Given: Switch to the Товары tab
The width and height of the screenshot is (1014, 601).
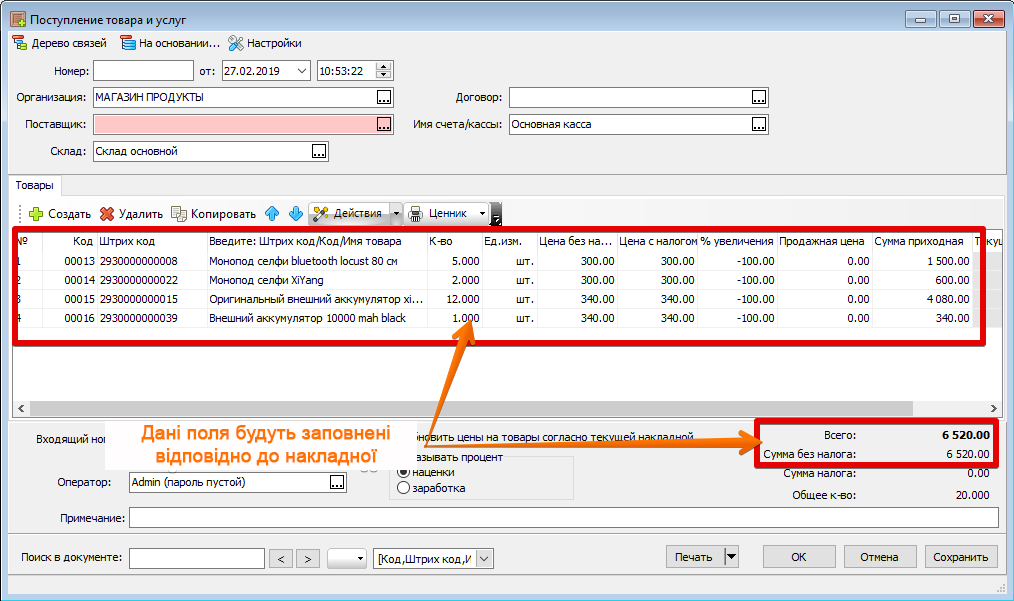Looking at the screenshot, I should [x=34, y=186].
